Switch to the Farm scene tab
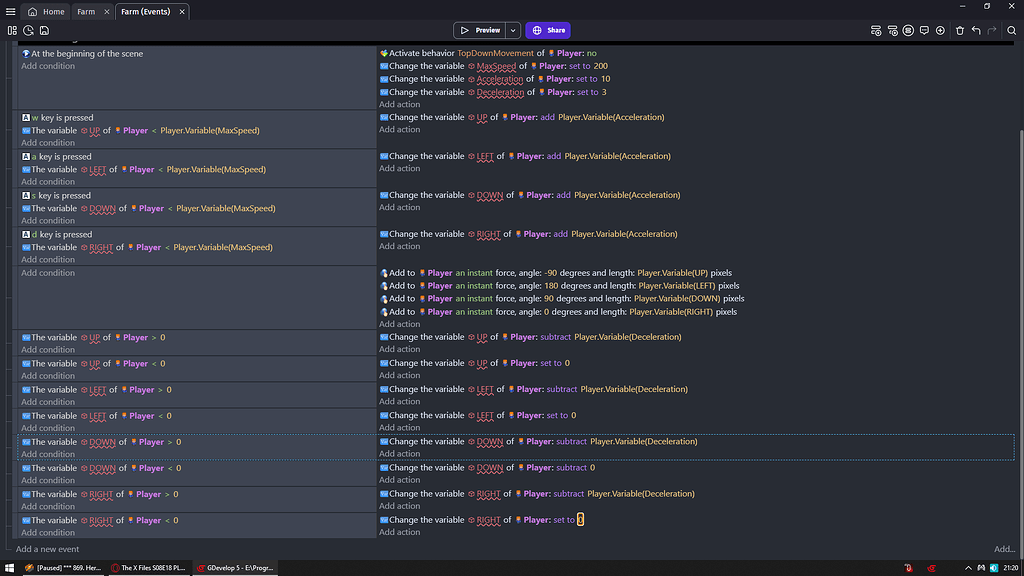Image resolution: width=1024 pixels, height=576 pixels. point(85,11)
